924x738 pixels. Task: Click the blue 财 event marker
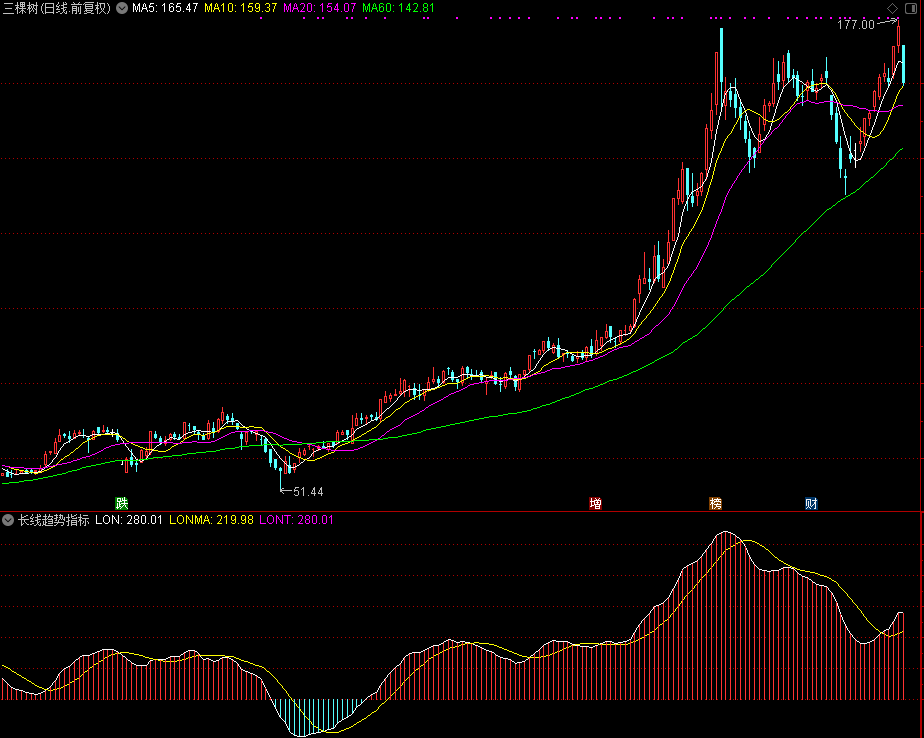811,503
